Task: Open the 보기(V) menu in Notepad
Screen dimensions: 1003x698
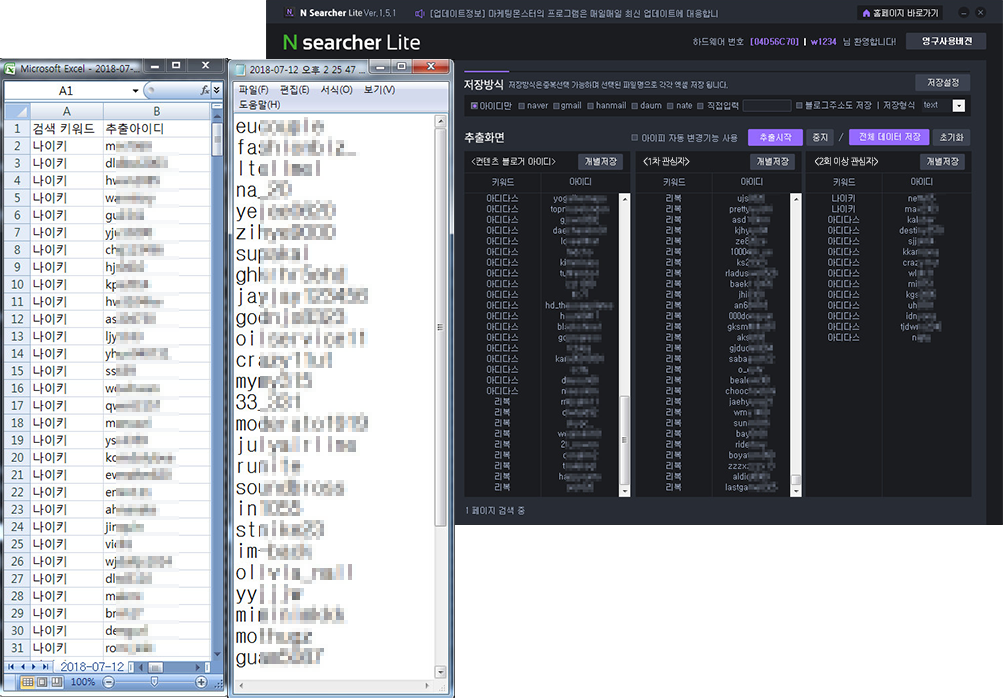Action: [379, 90]
